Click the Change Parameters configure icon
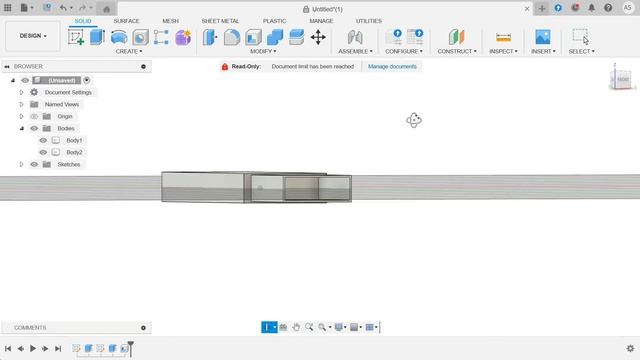Image resolution: width=640 pixels, height=360 pixels. [x=394, y=37]
